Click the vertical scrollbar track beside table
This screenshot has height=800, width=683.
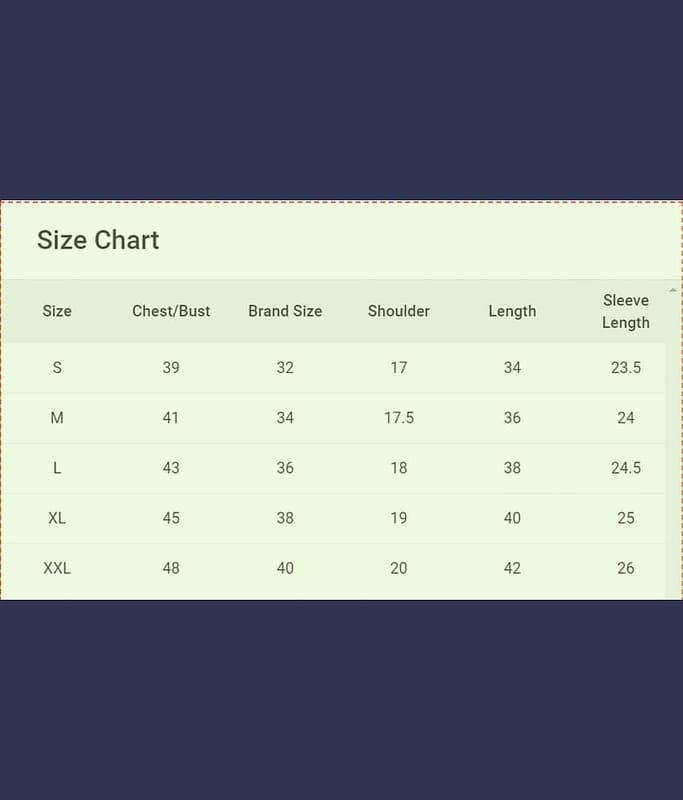pos(673,450)
